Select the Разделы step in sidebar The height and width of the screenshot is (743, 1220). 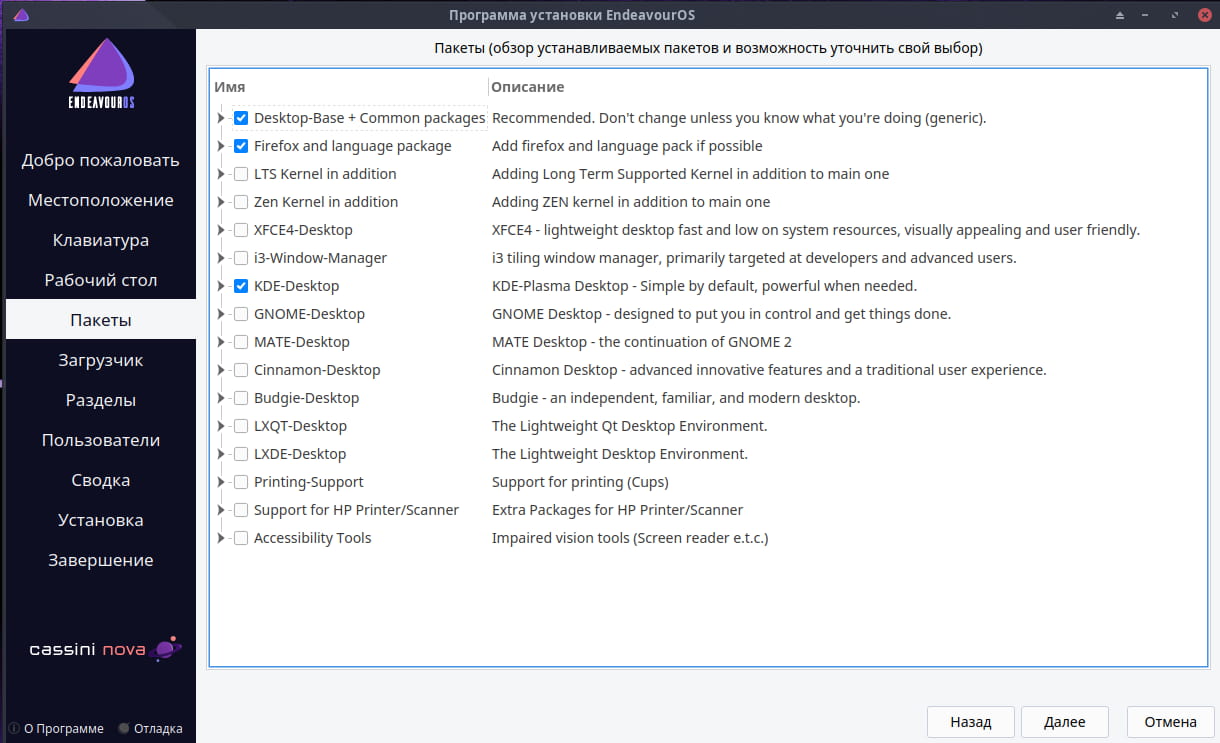[x=100, y=400]
